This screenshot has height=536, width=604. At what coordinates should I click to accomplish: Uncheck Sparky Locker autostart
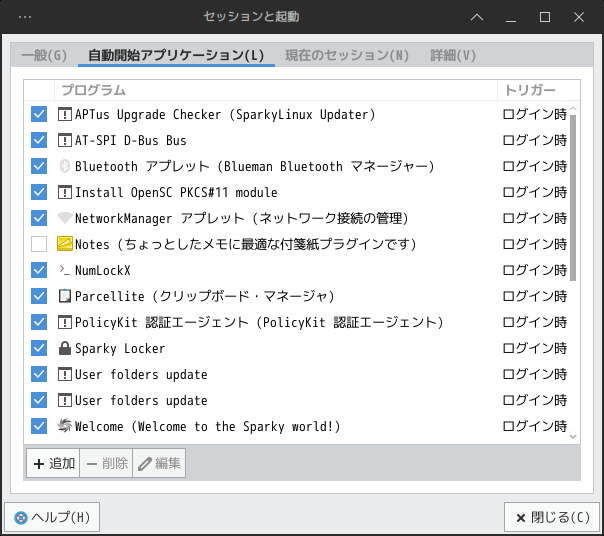[x=39, y=348]
